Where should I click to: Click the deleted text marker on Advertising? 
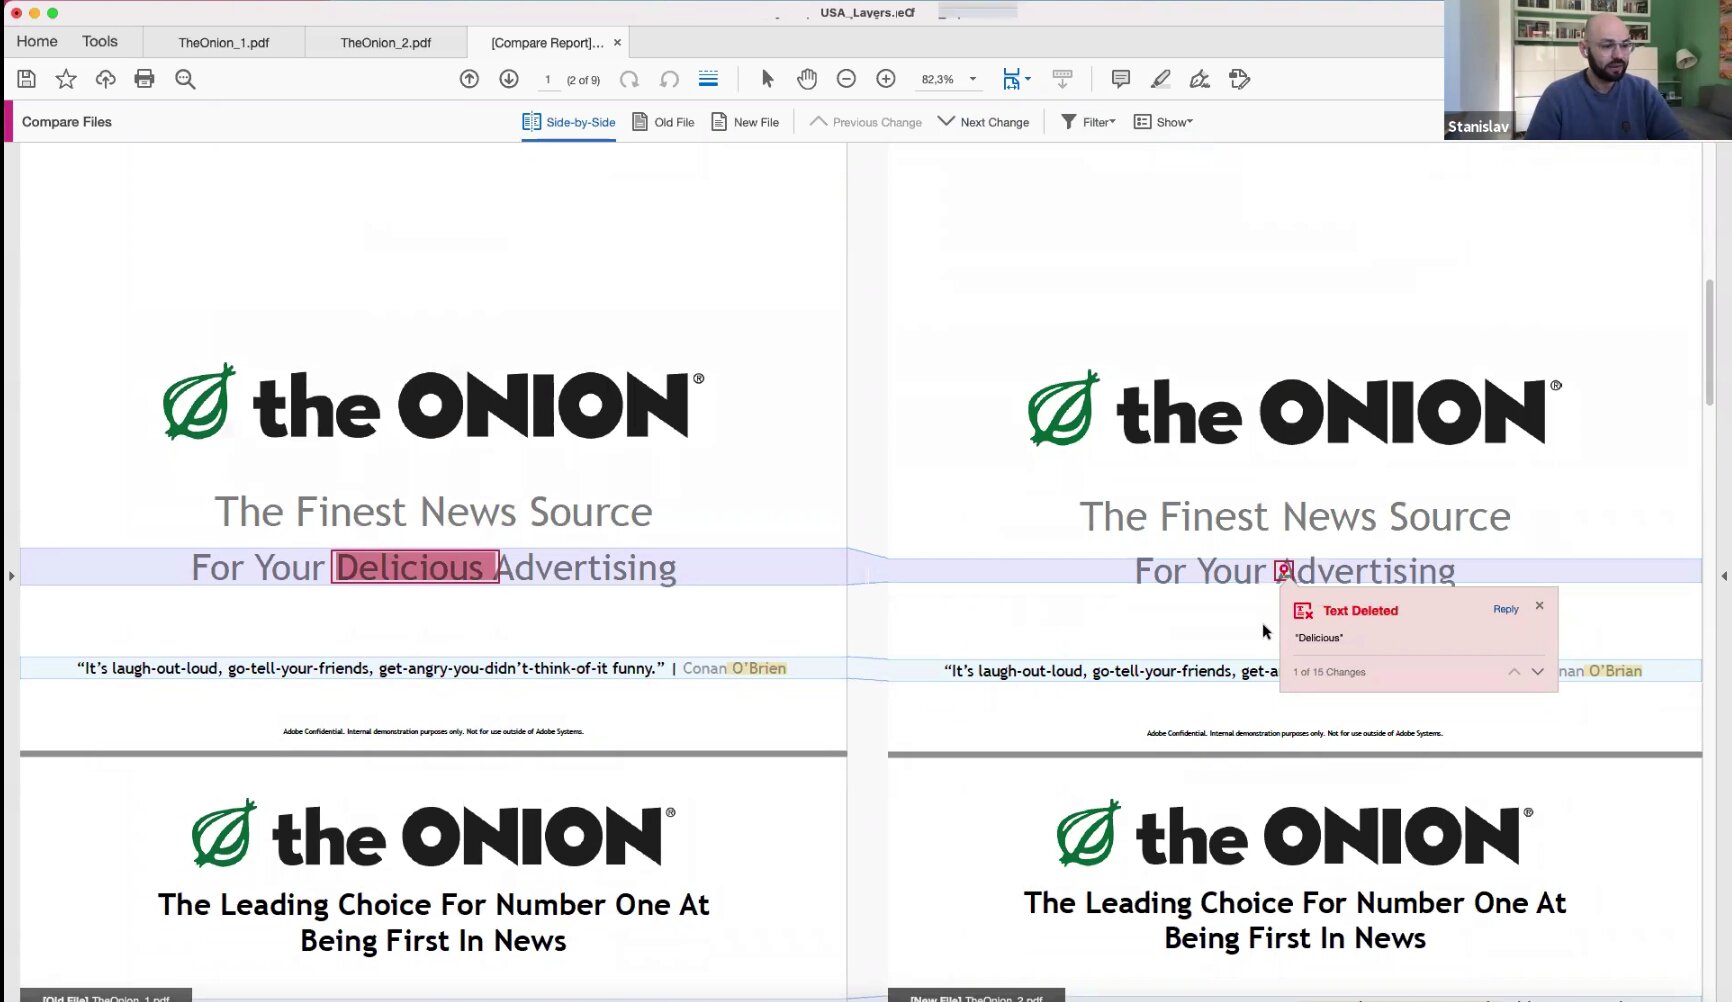click(x=1283, y=570)
